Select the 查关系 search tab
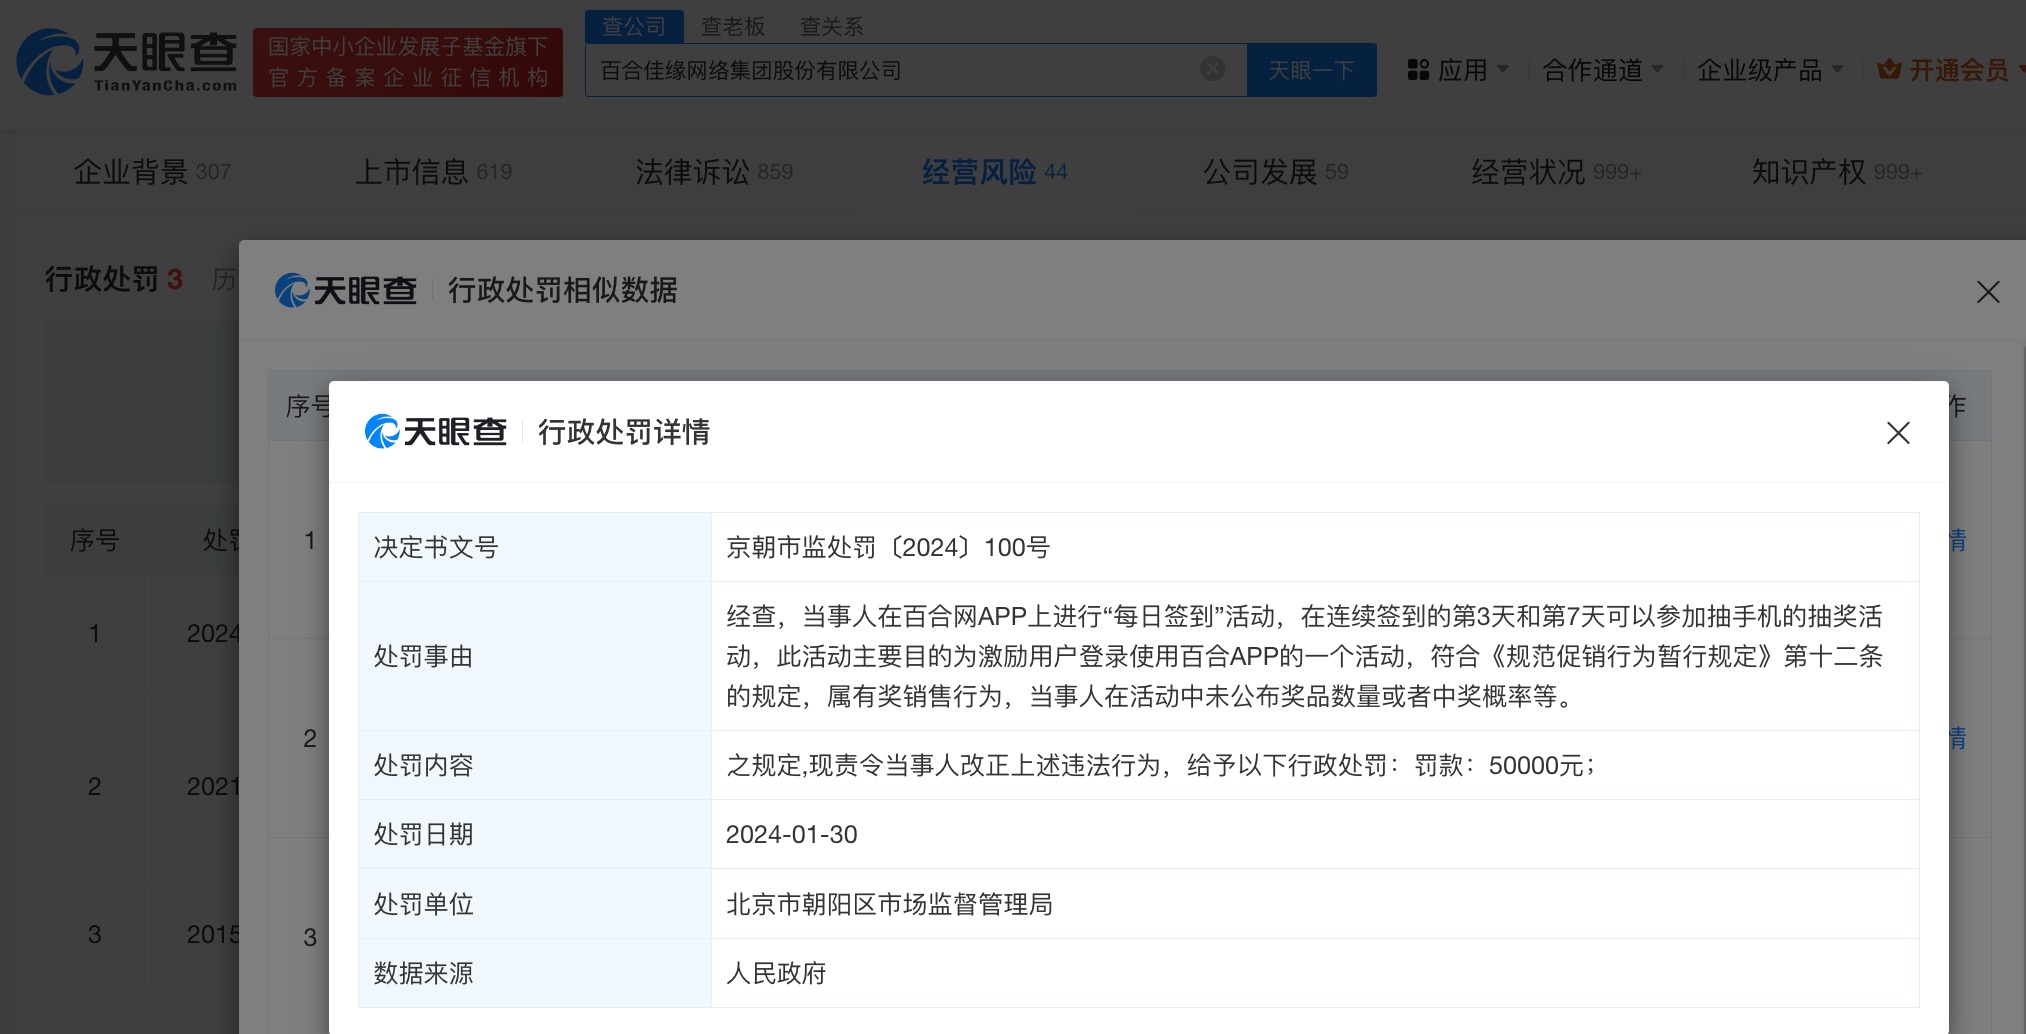 [832, 26]
